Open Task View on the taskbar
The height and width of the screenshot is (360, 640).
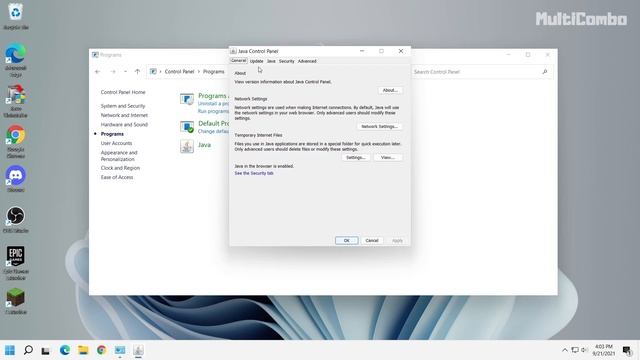pos(46,351)
